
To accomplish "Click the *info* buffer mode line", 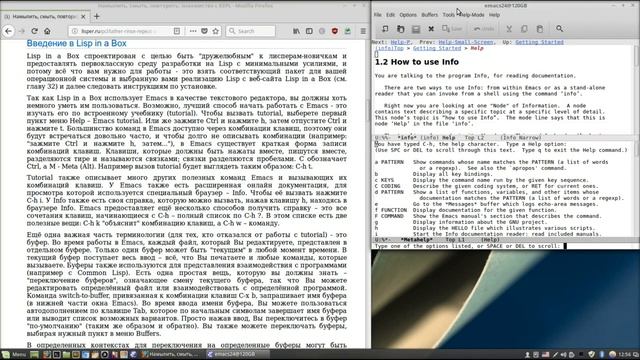I will click(x=503, y=138).
